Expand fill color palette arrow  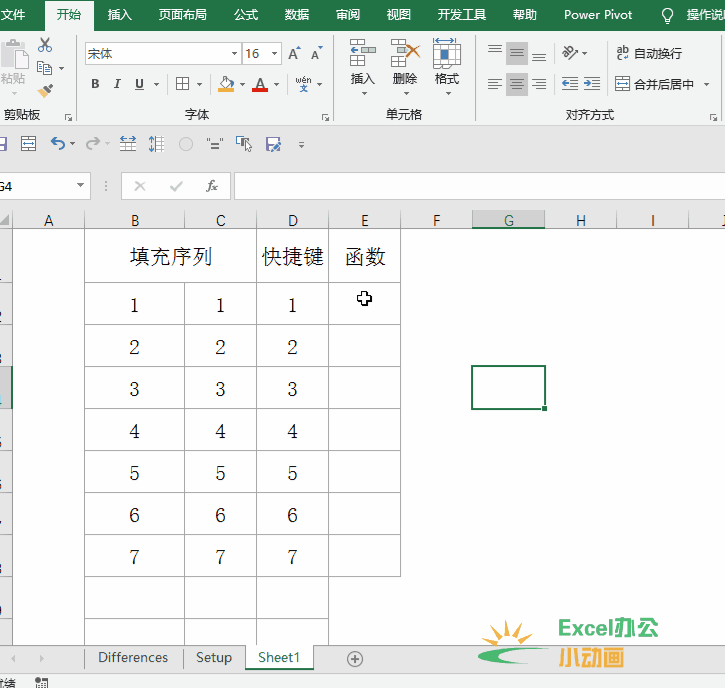[242, 84]
